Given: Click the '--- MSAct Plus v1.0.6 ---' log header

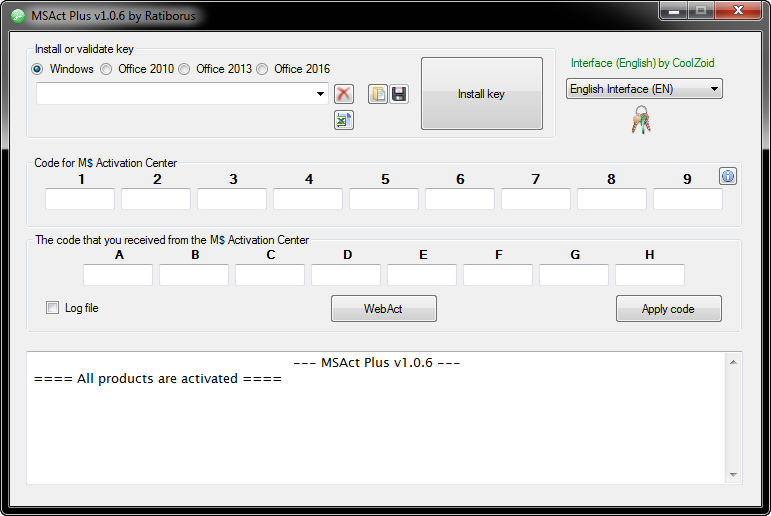Looking at the screenshot, I should pos(377,363).
